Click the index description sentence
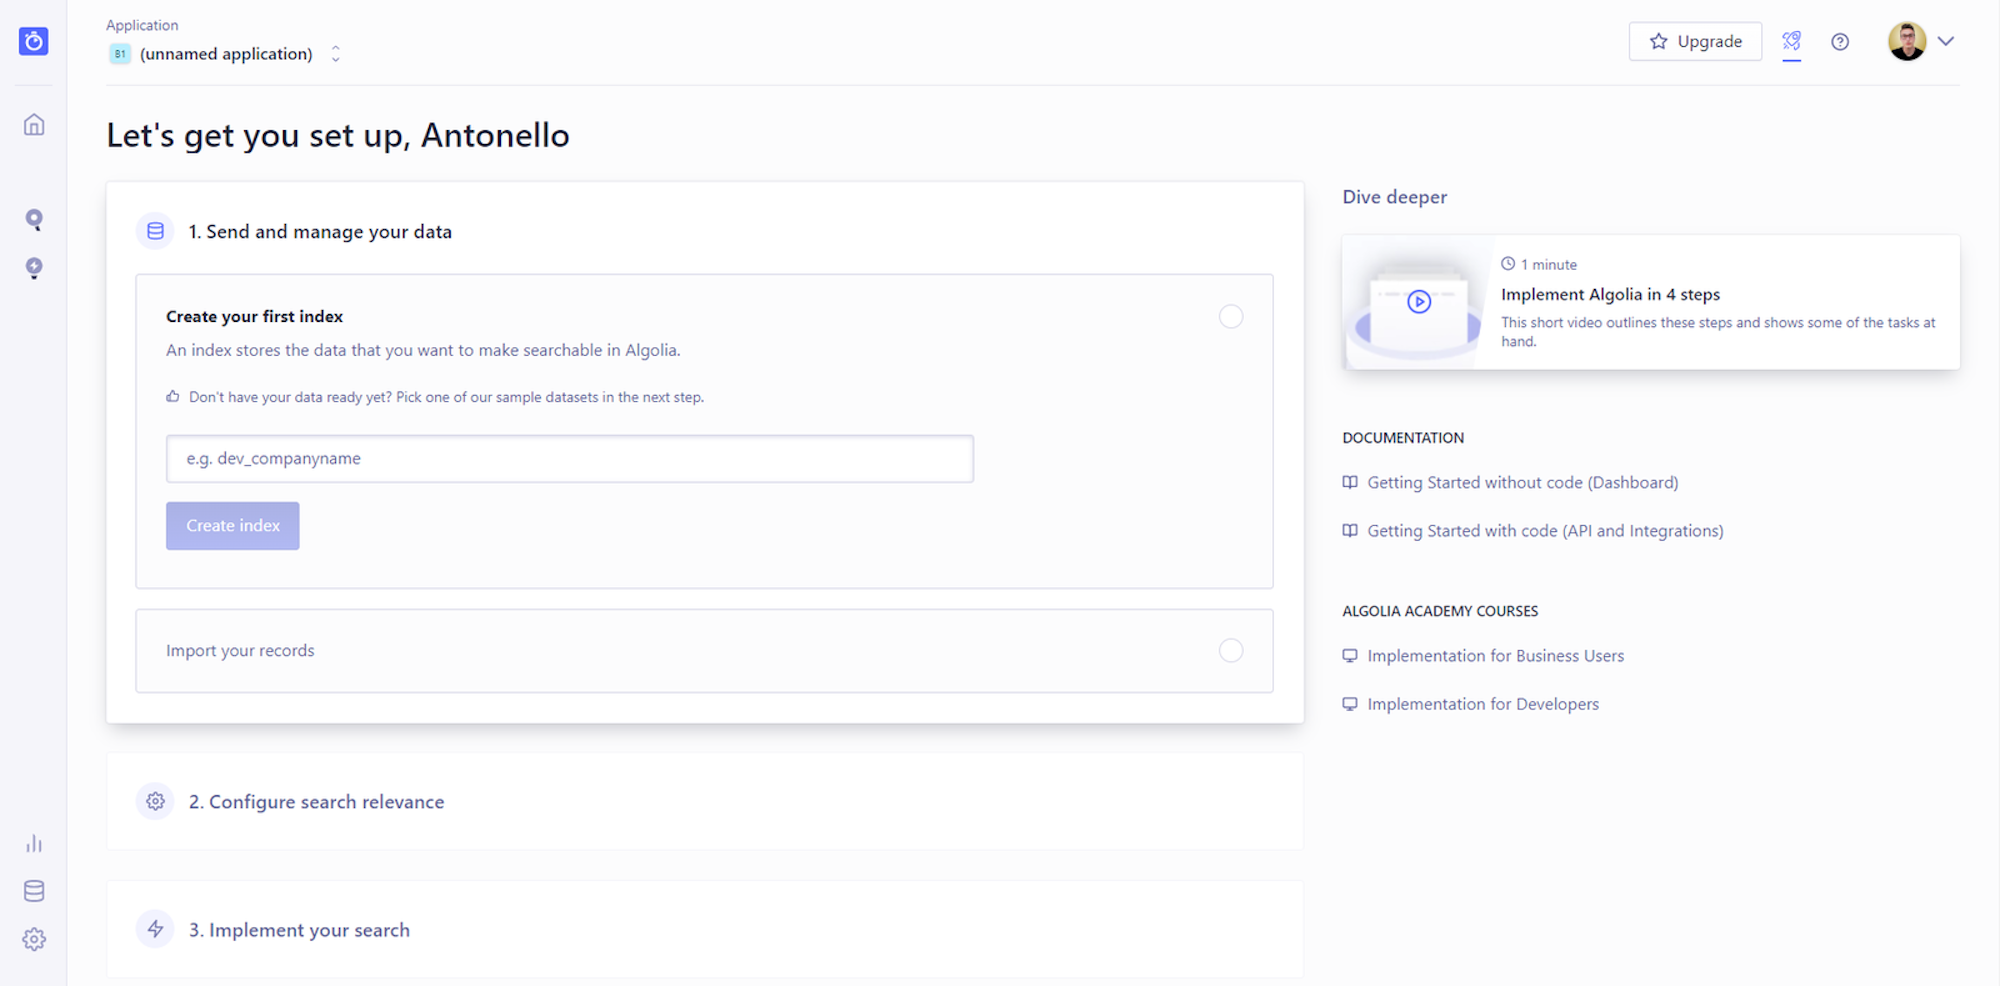 tap(423, 350)
